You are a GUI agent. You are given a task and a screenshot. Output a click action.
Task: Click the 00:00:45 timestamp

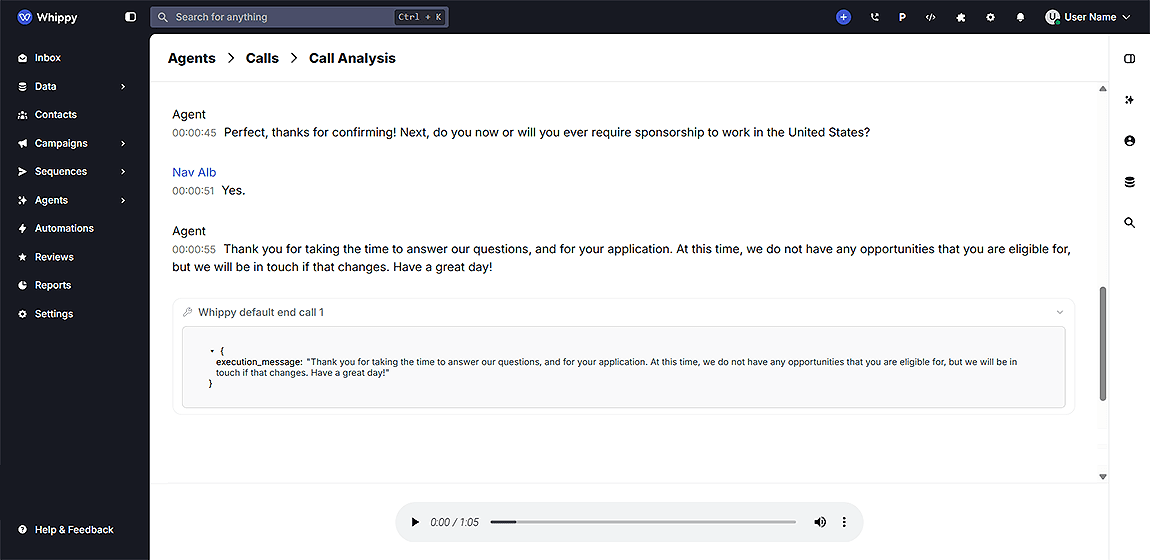click(194, 133)
